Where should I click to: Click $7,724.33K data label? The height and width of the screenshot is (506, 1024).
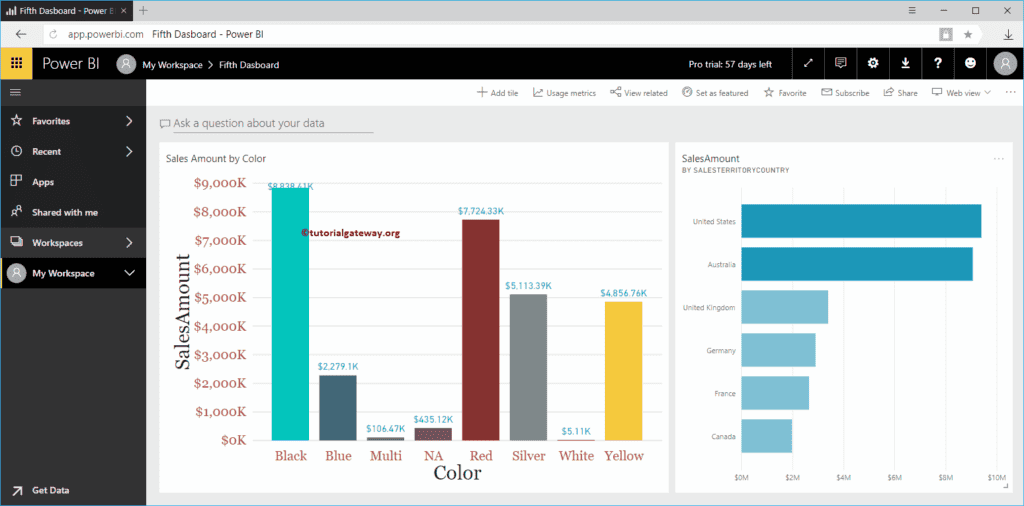point(481,211)
